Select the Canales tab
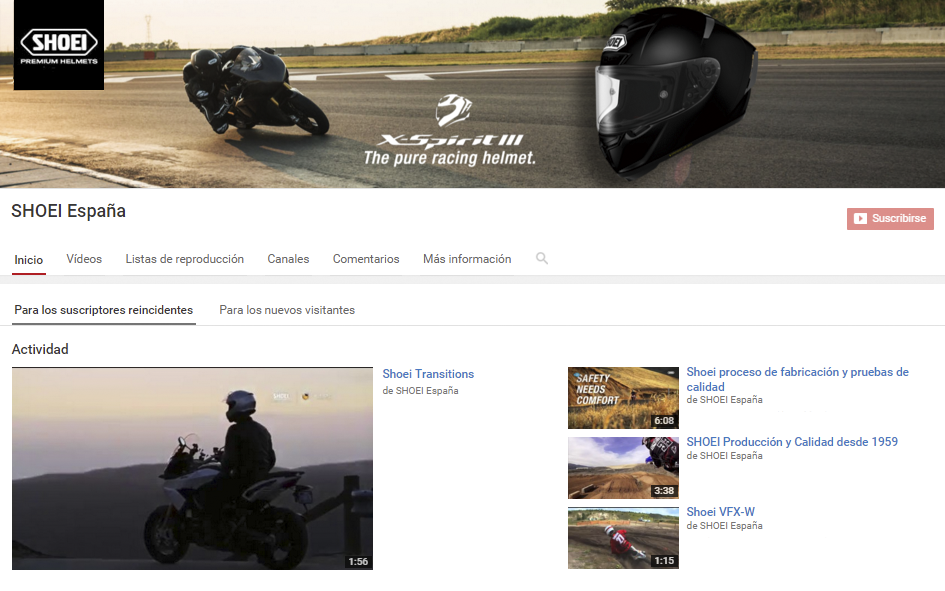Screen dimensions: 945x591 pos(288,259)
